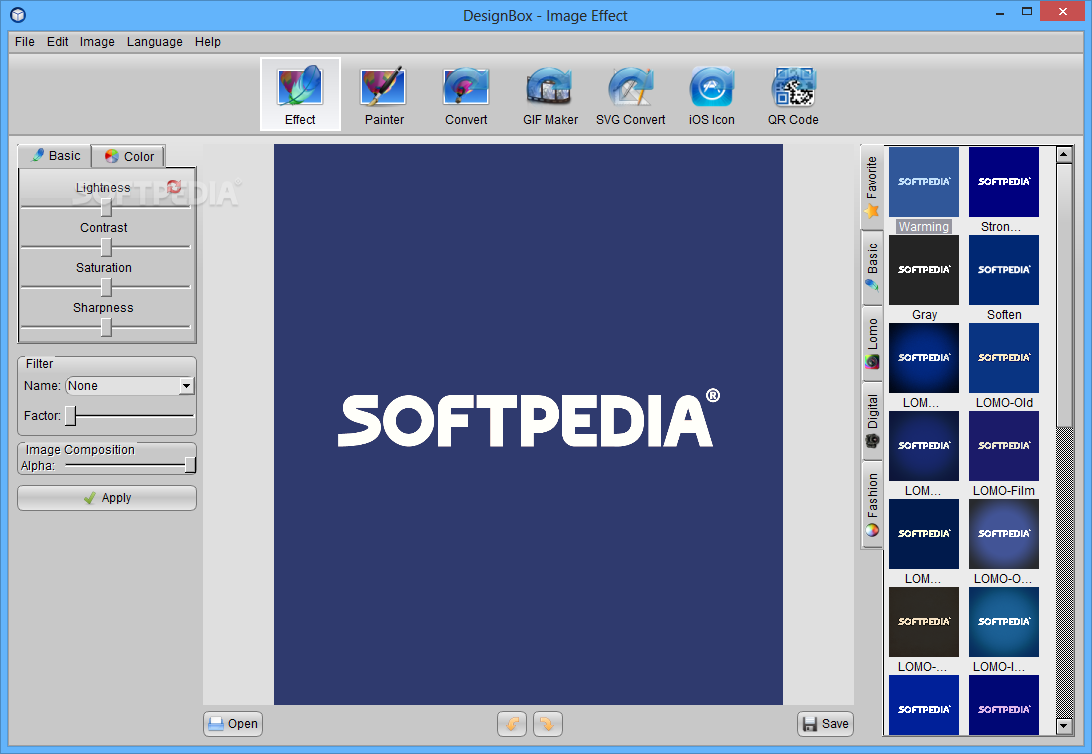Click the Open button

pyautogui.click(x=233, y=723)
